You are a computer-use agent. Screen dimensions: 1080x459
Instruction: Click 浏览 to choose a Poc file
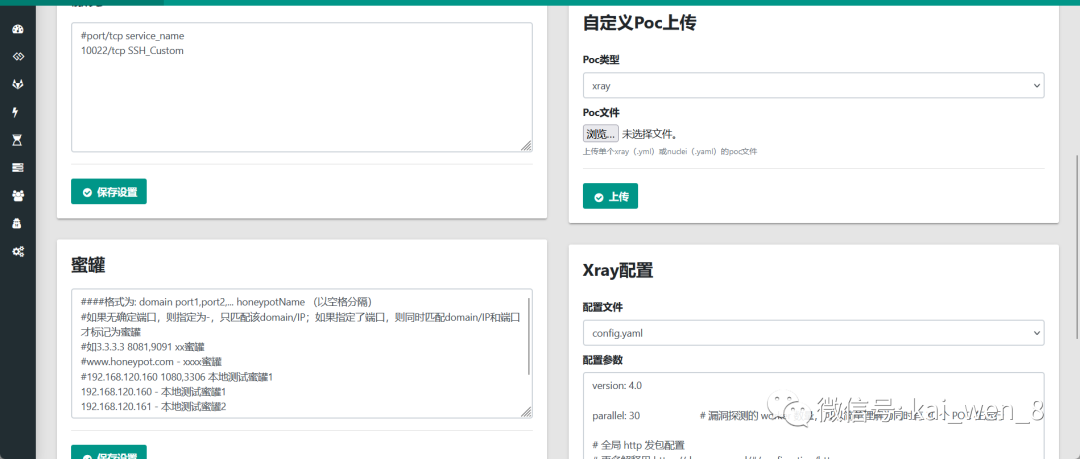click(x=601, y=134)
